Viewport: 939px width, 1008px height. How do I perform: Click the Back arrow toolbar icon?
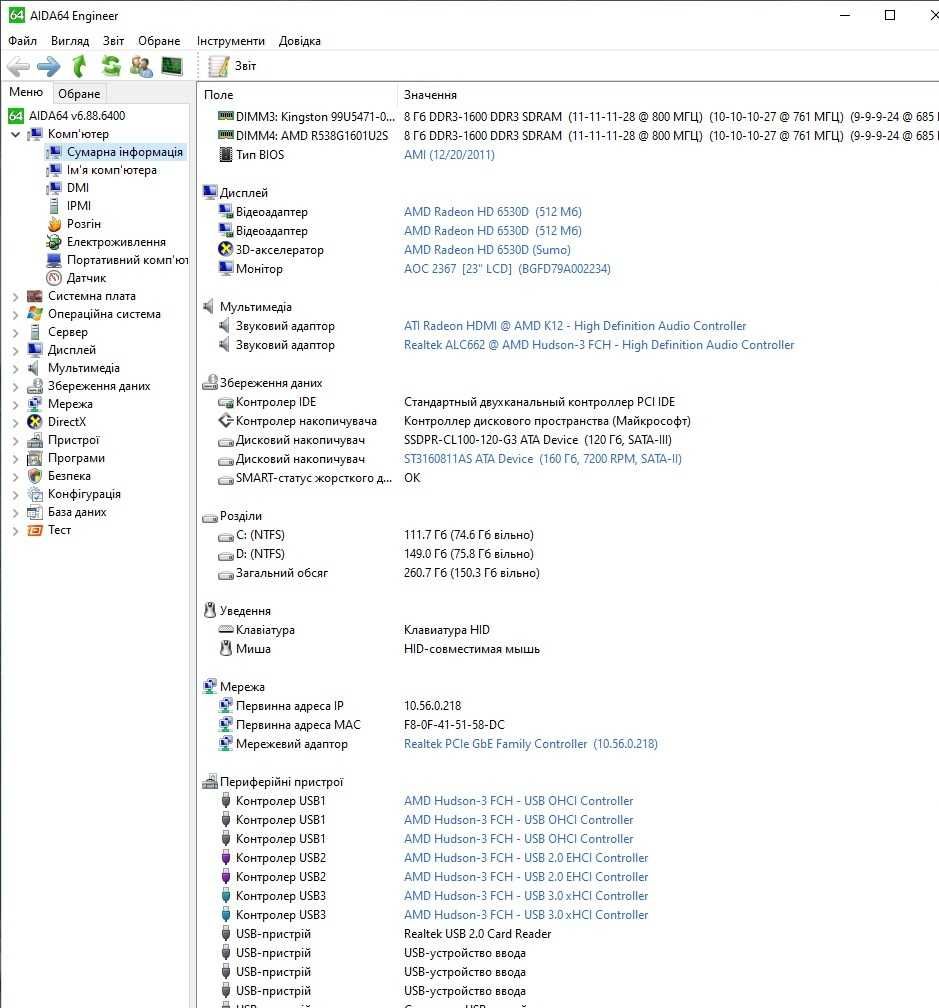[x=18, y=66]
